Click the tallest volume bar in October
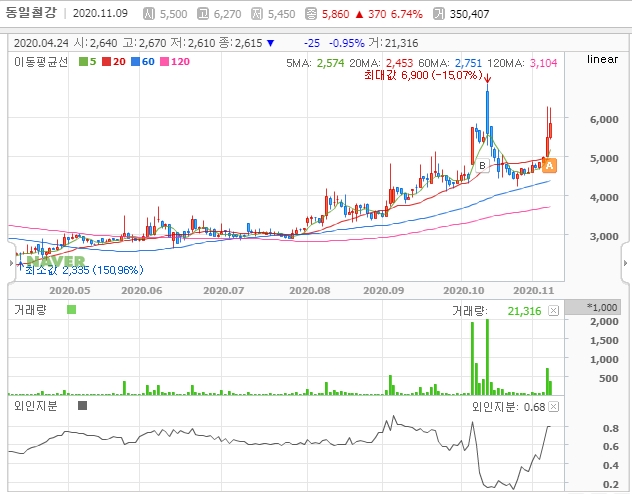632x494 pixels. 487,357
